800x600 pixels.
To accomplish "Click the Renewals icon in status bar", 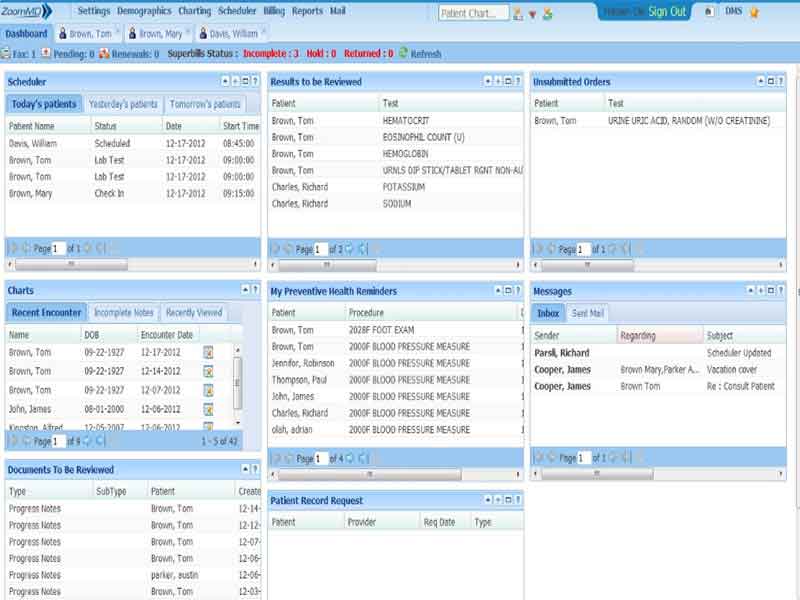I will pyautogui.click(x=104, y=53).
